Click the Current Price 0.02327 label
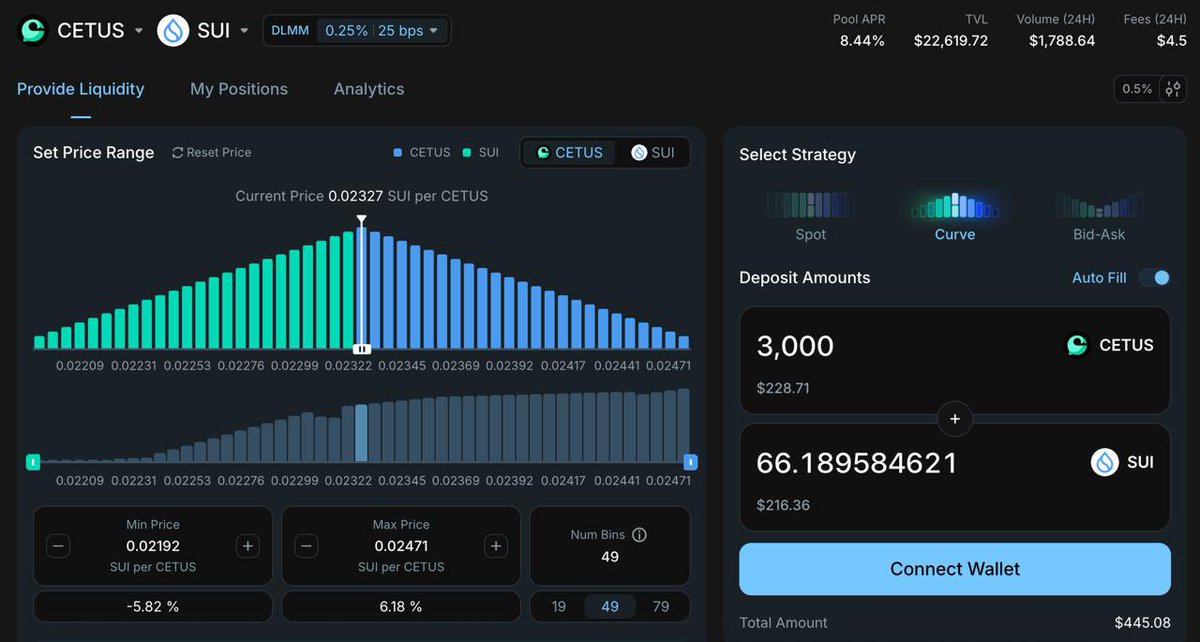 coord(362,196)
